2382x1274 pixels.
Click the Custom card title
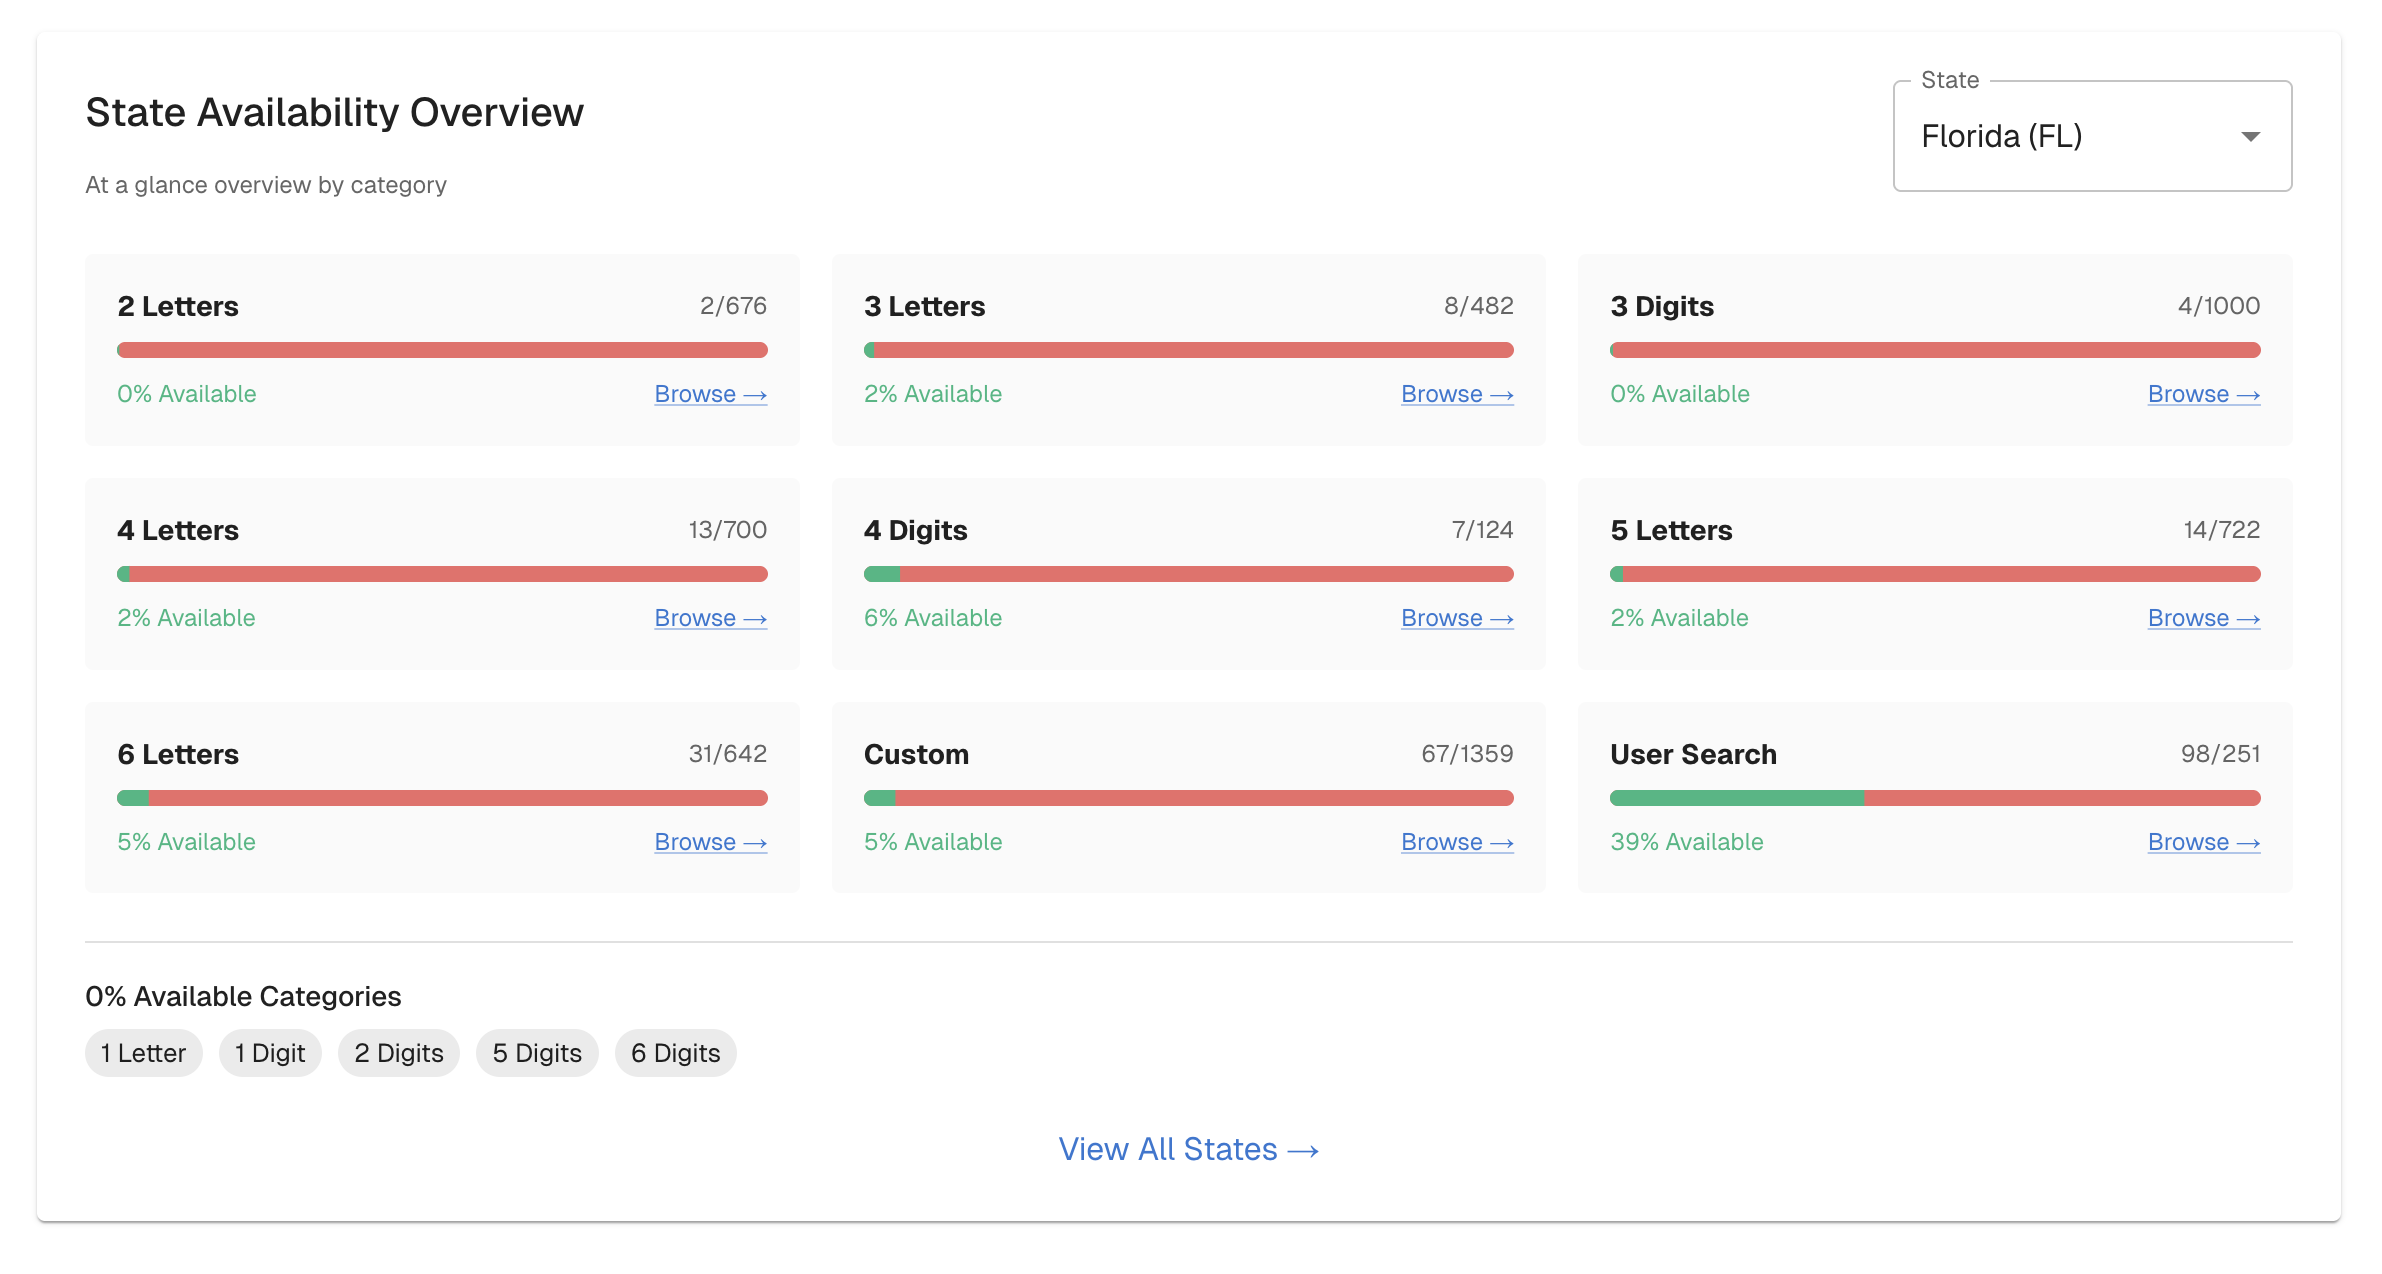[x=916, y=754]
